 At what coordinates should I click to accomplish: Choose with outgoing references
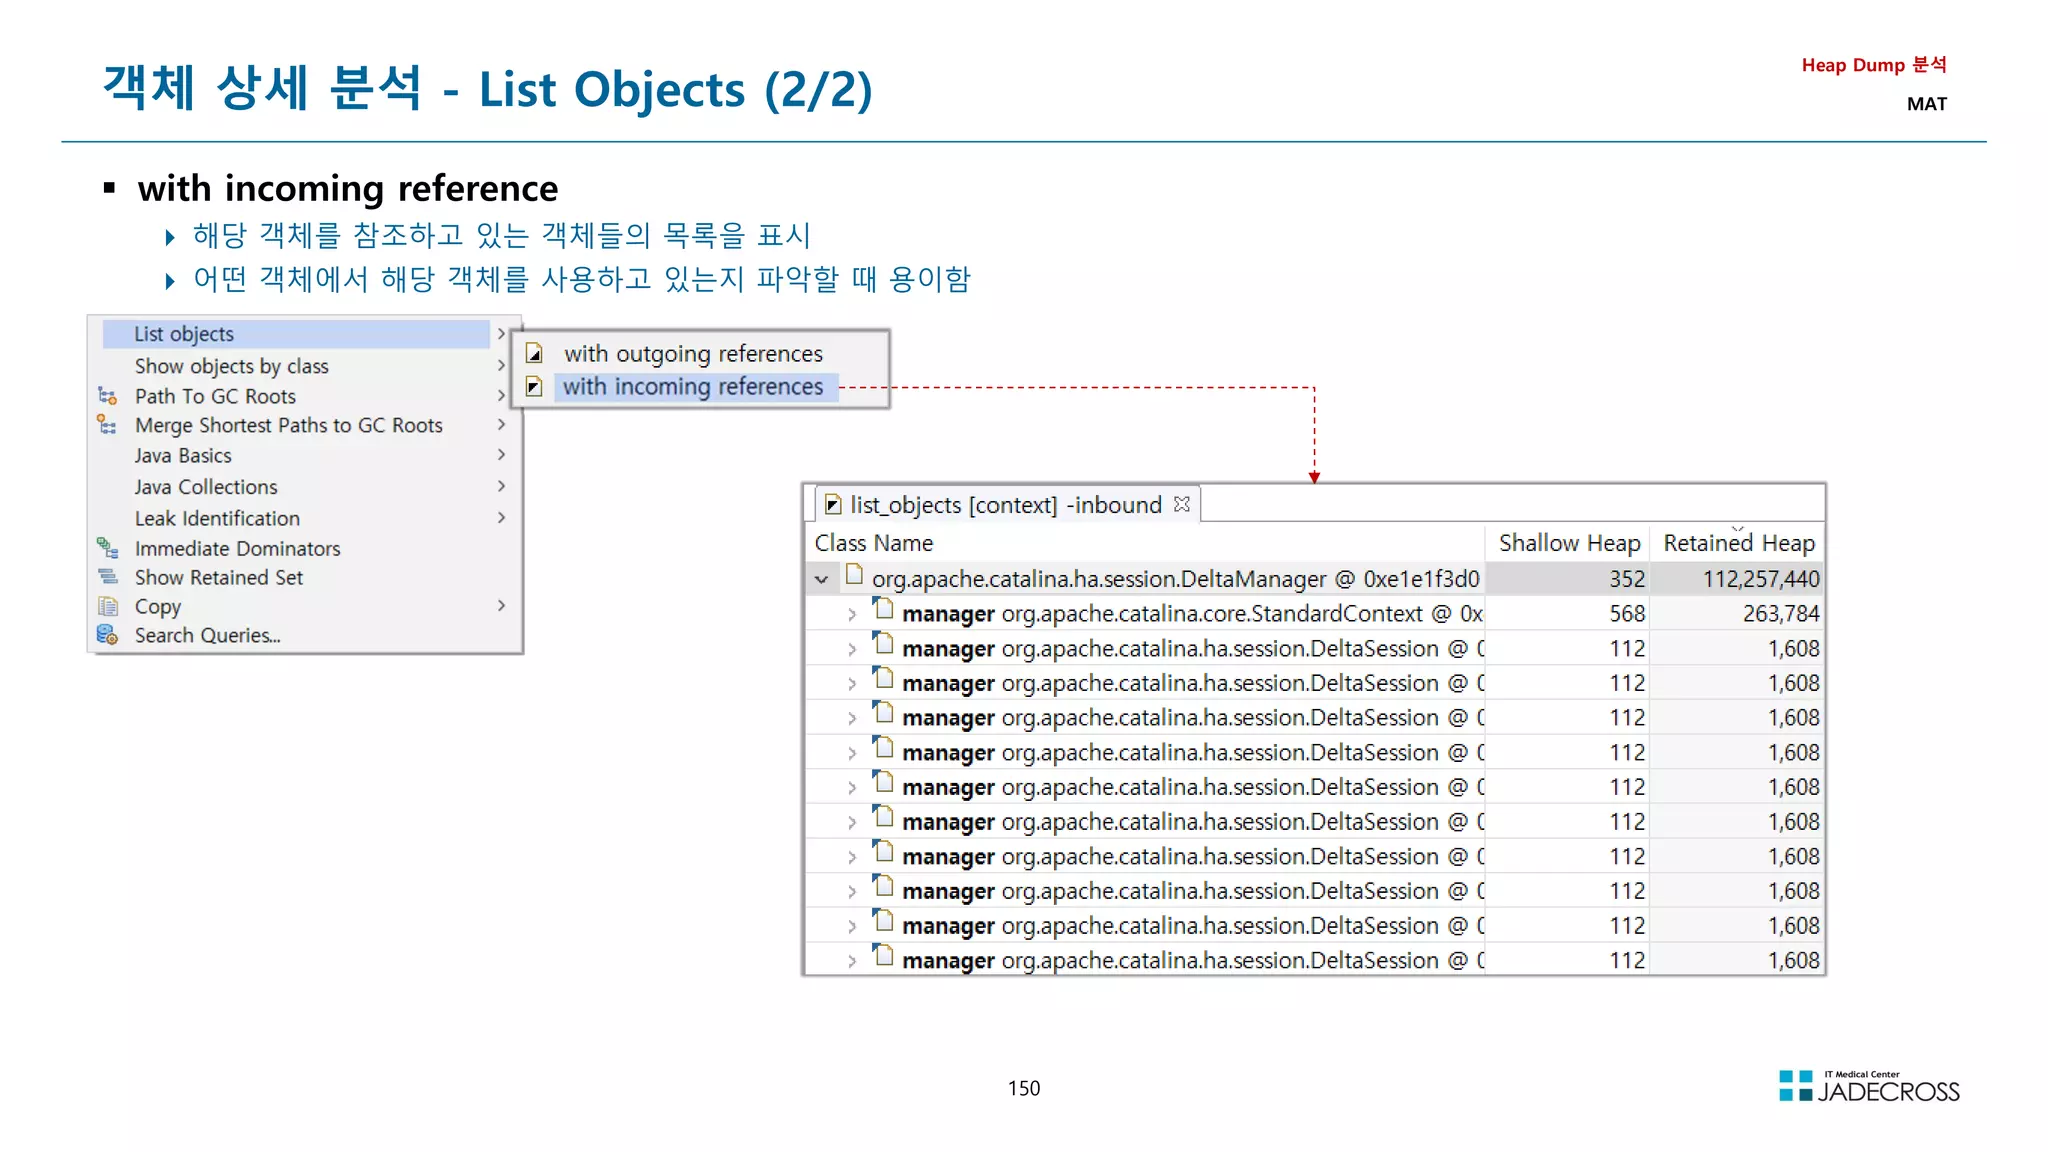coord(693,354)
